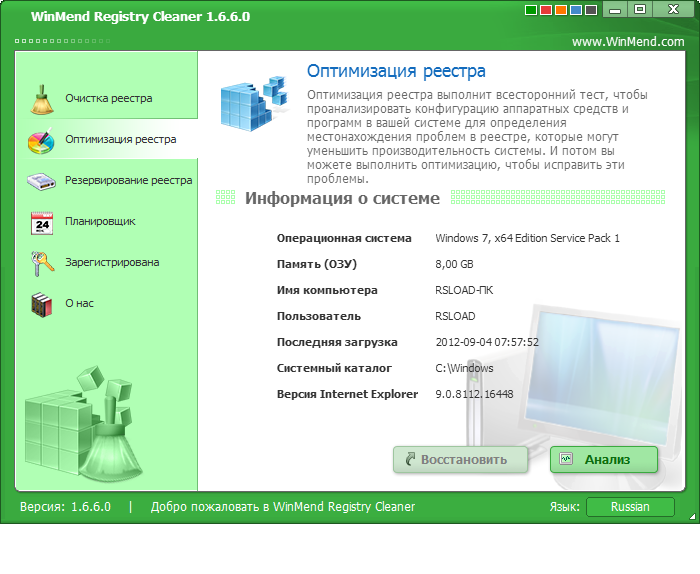Choose the green color theme swatch
This screenshot has height=574, width=700.
click(x=531, y=10)
